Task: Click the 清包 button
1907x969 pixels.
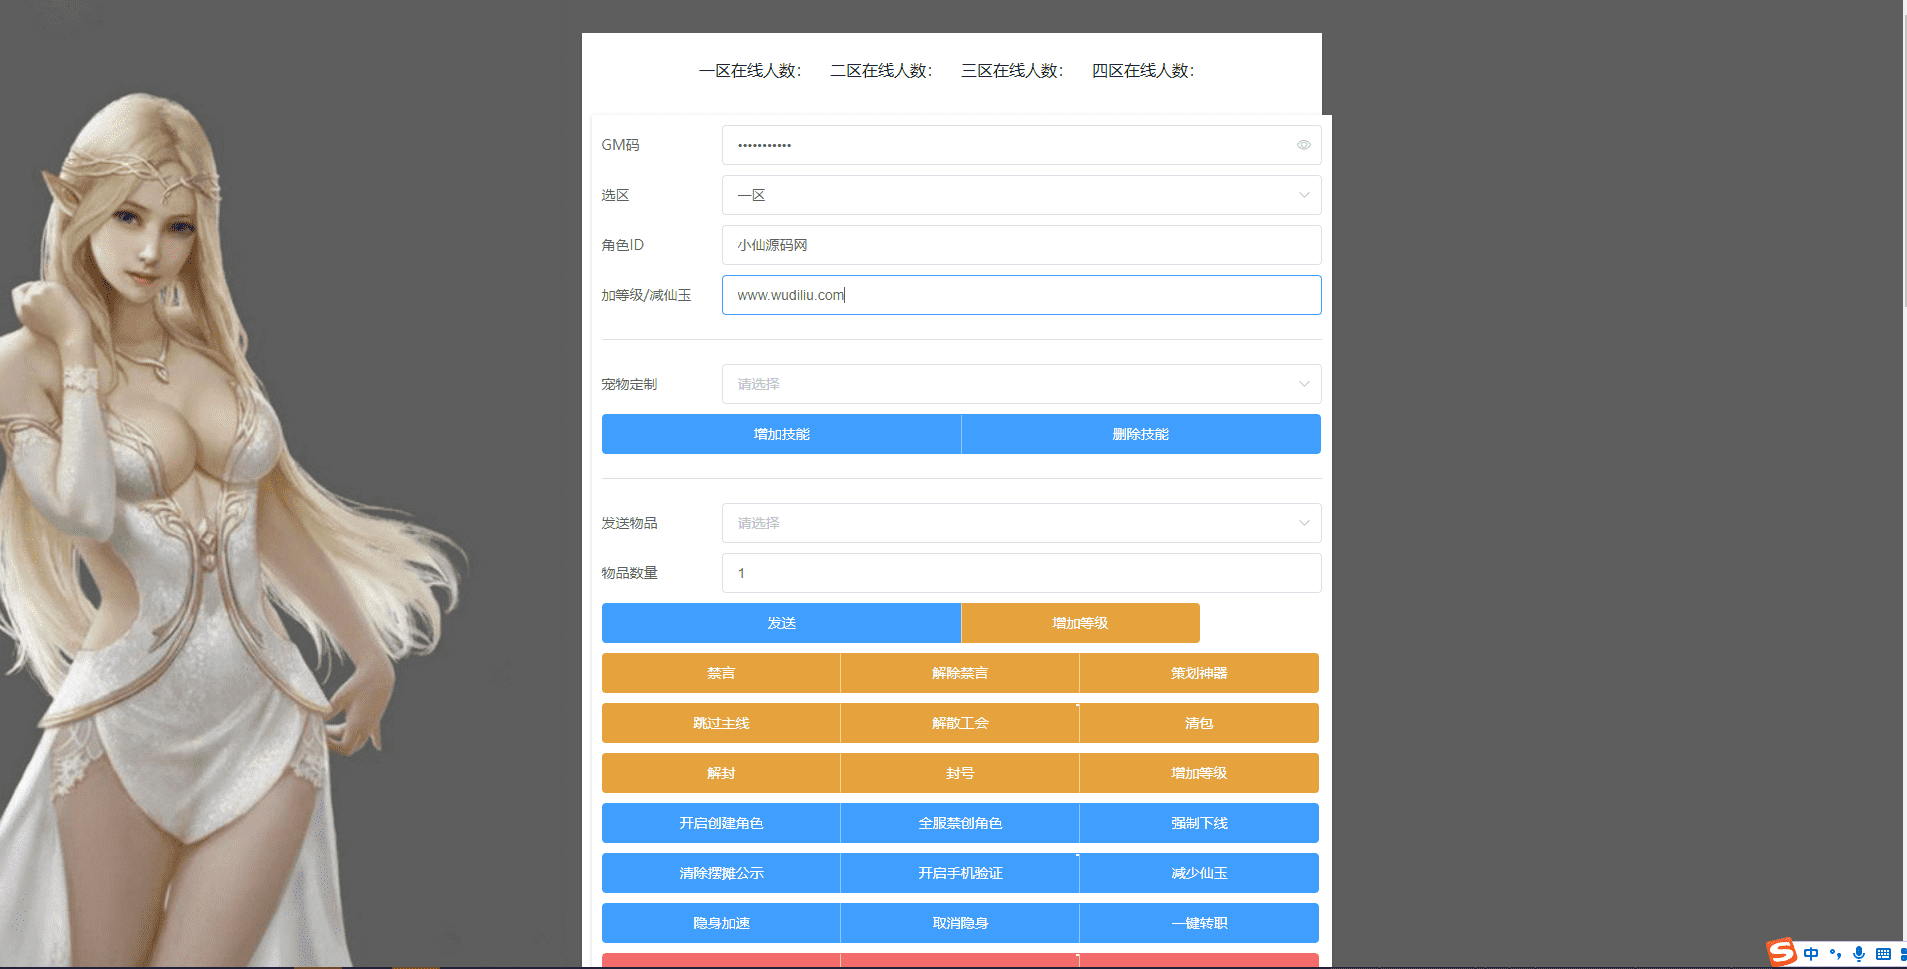Action: 1199,723
